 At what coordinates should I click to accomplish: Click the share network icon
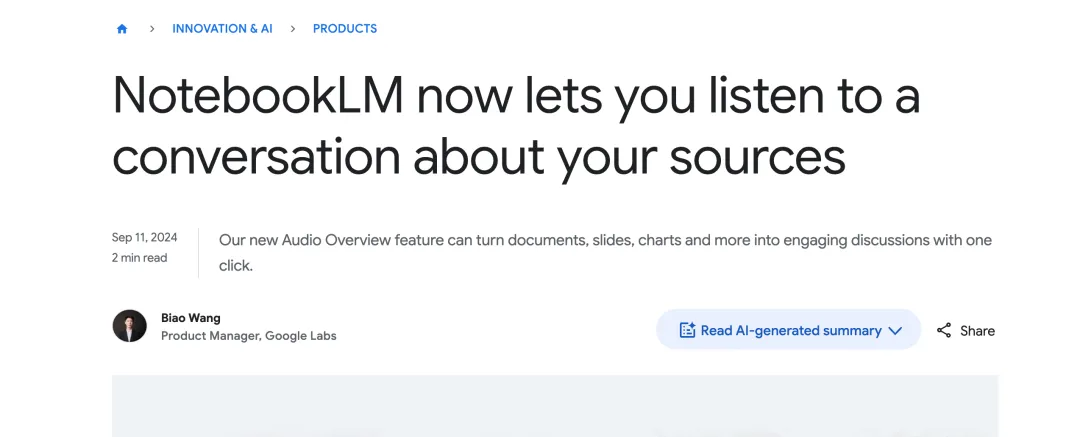tap(944, 330)
